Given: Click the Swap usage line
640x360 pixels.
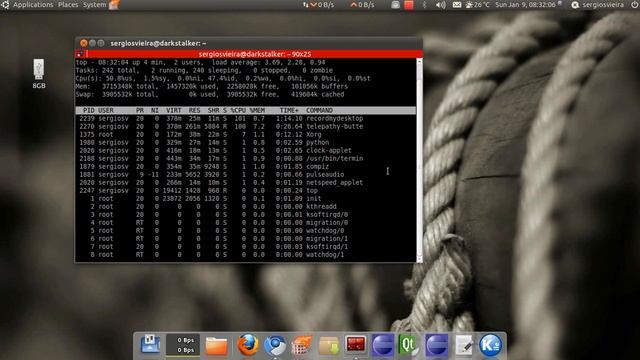Looking at the screenshot, I should coord(210,94).
